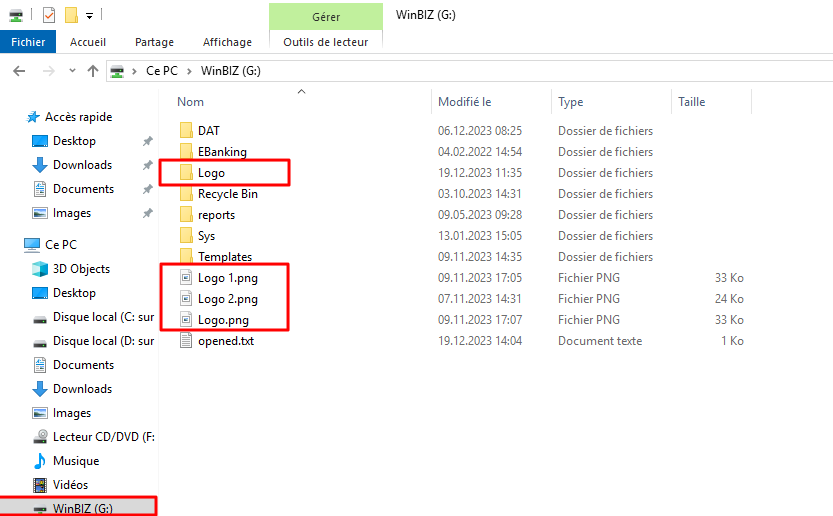Screen dimensions: 833x516
Task: Open the Affichage ribbon tab
Action: (227, 42)
